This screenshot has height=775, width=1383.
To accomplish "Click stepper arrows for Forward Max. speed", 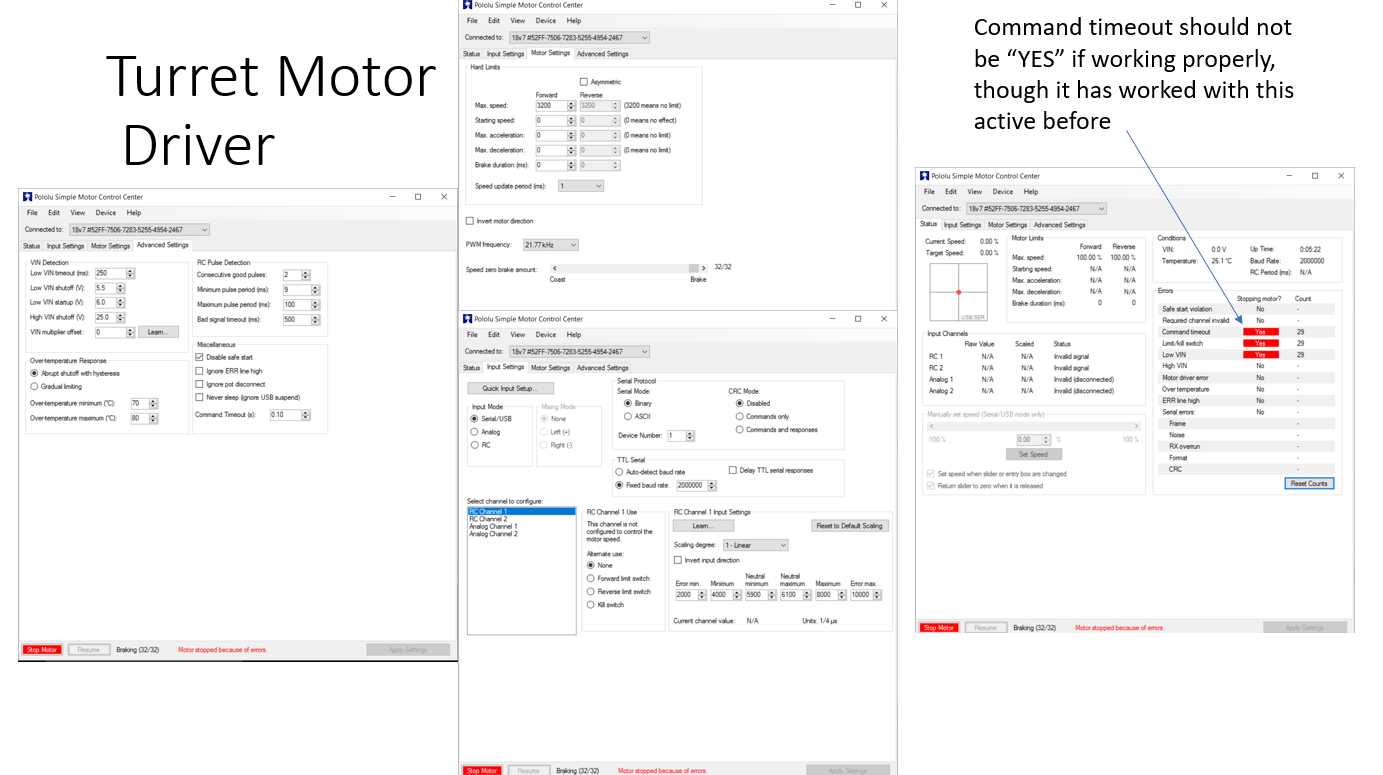I will 571,105.
